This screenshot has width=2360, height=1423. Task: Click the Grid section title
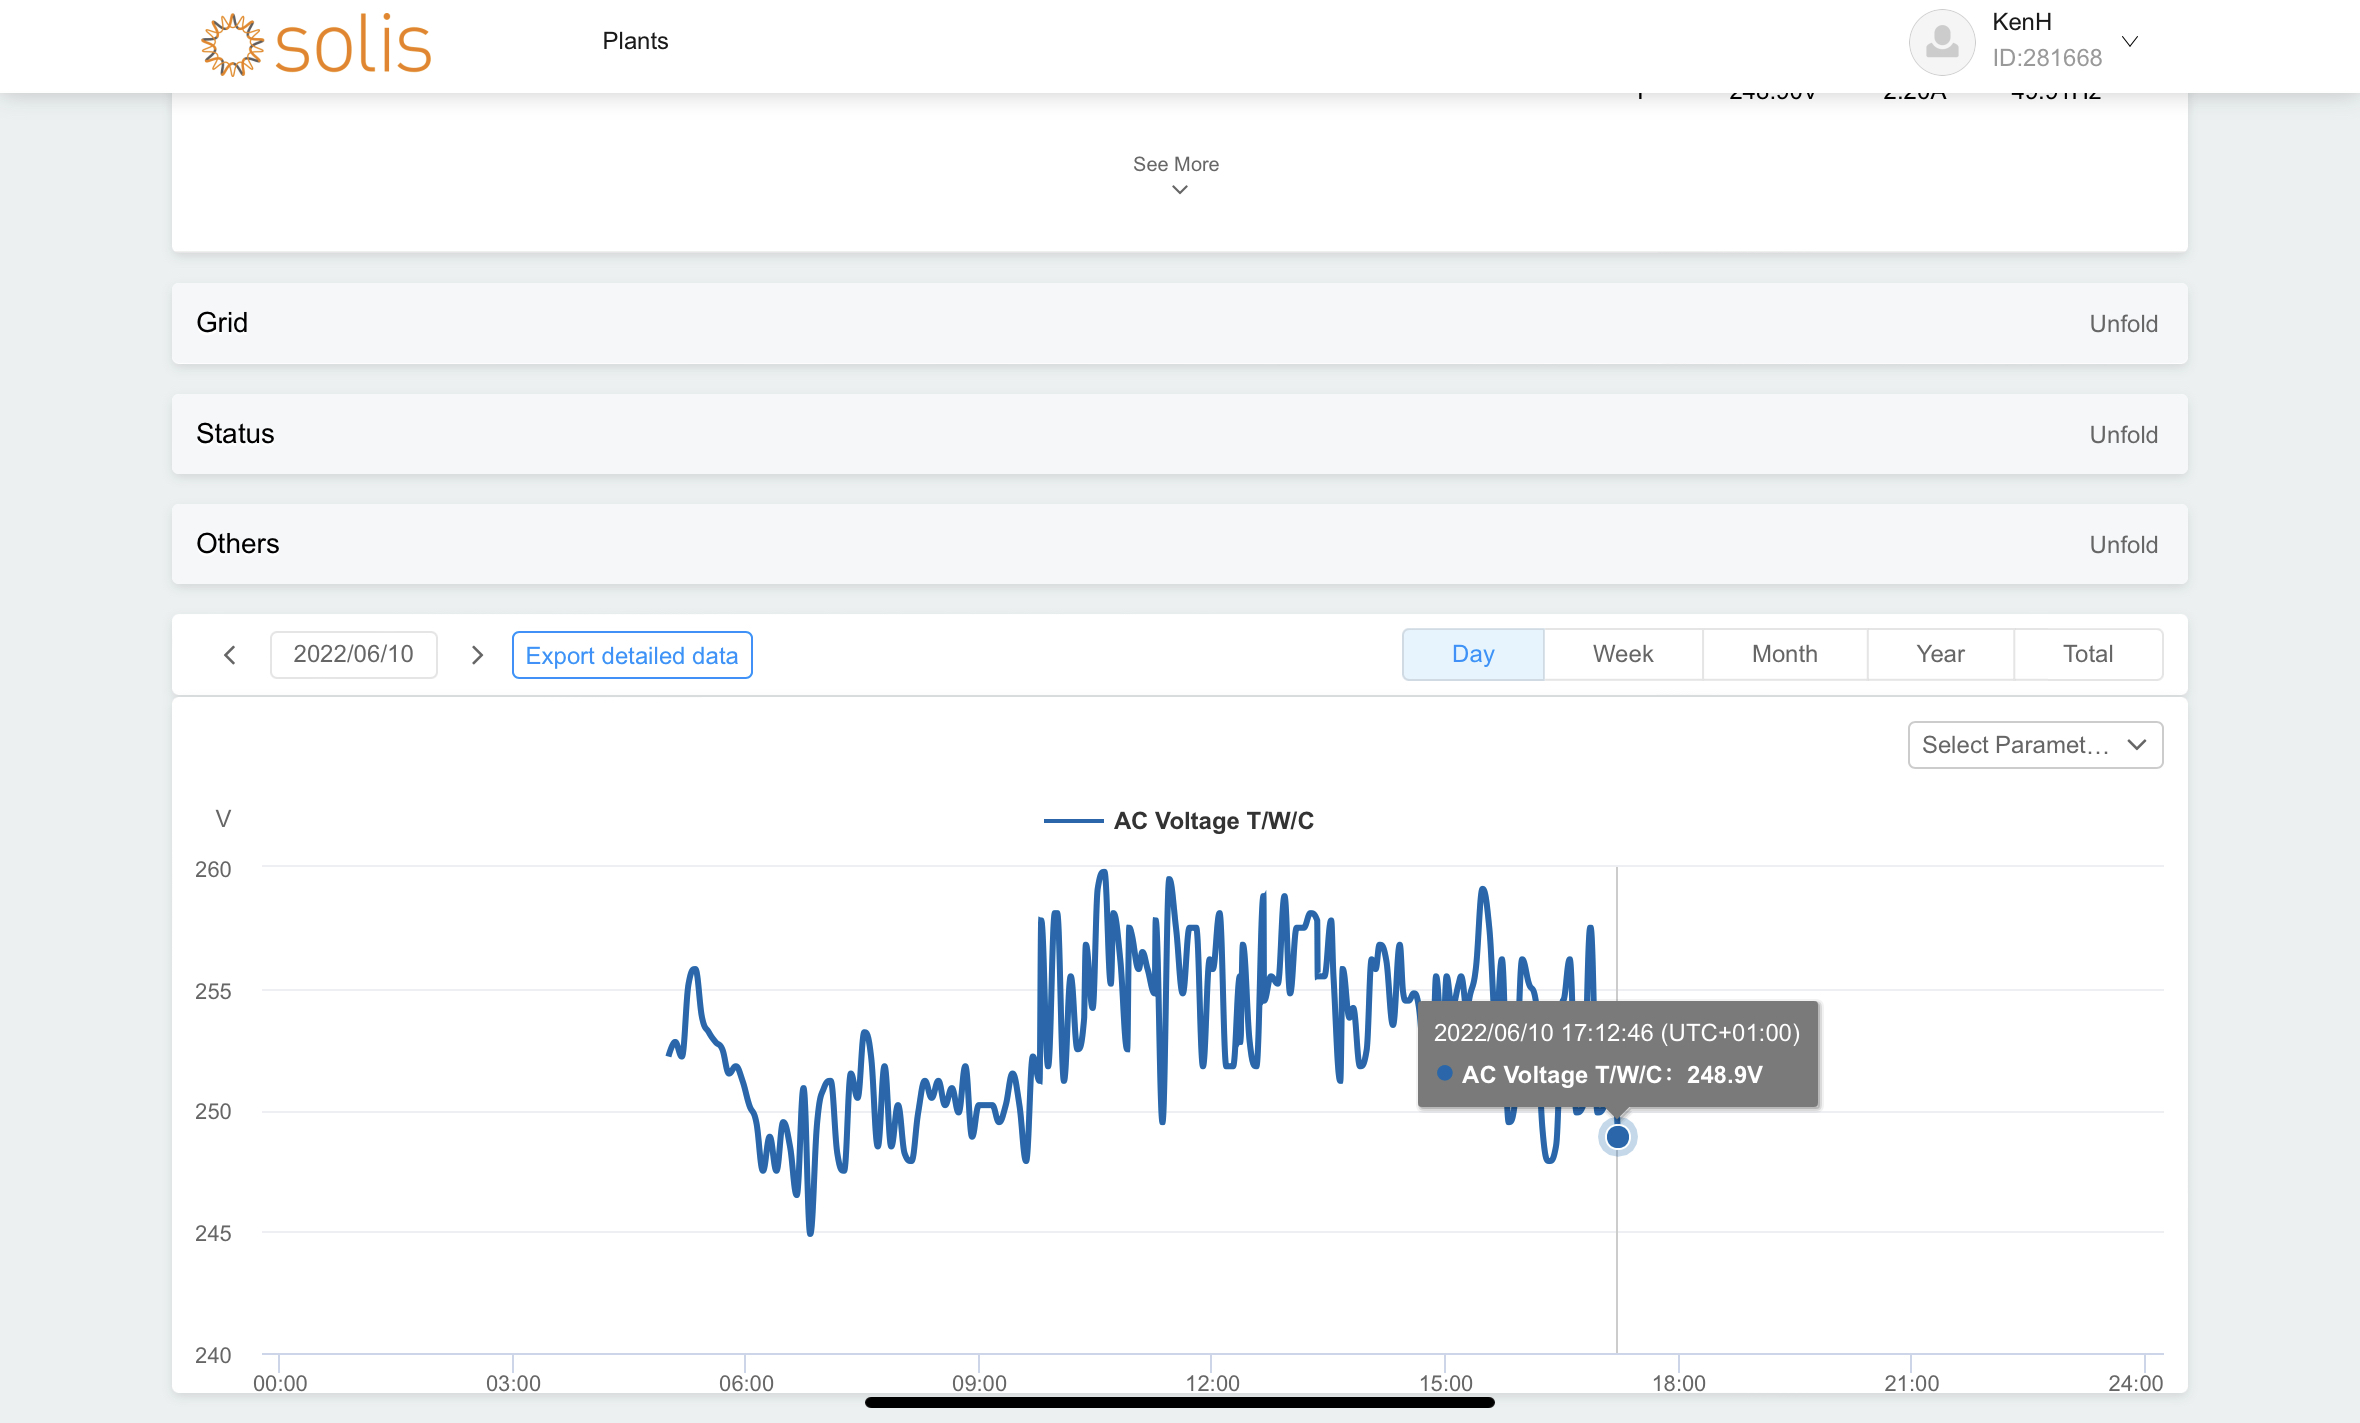(x=222, y=323)
